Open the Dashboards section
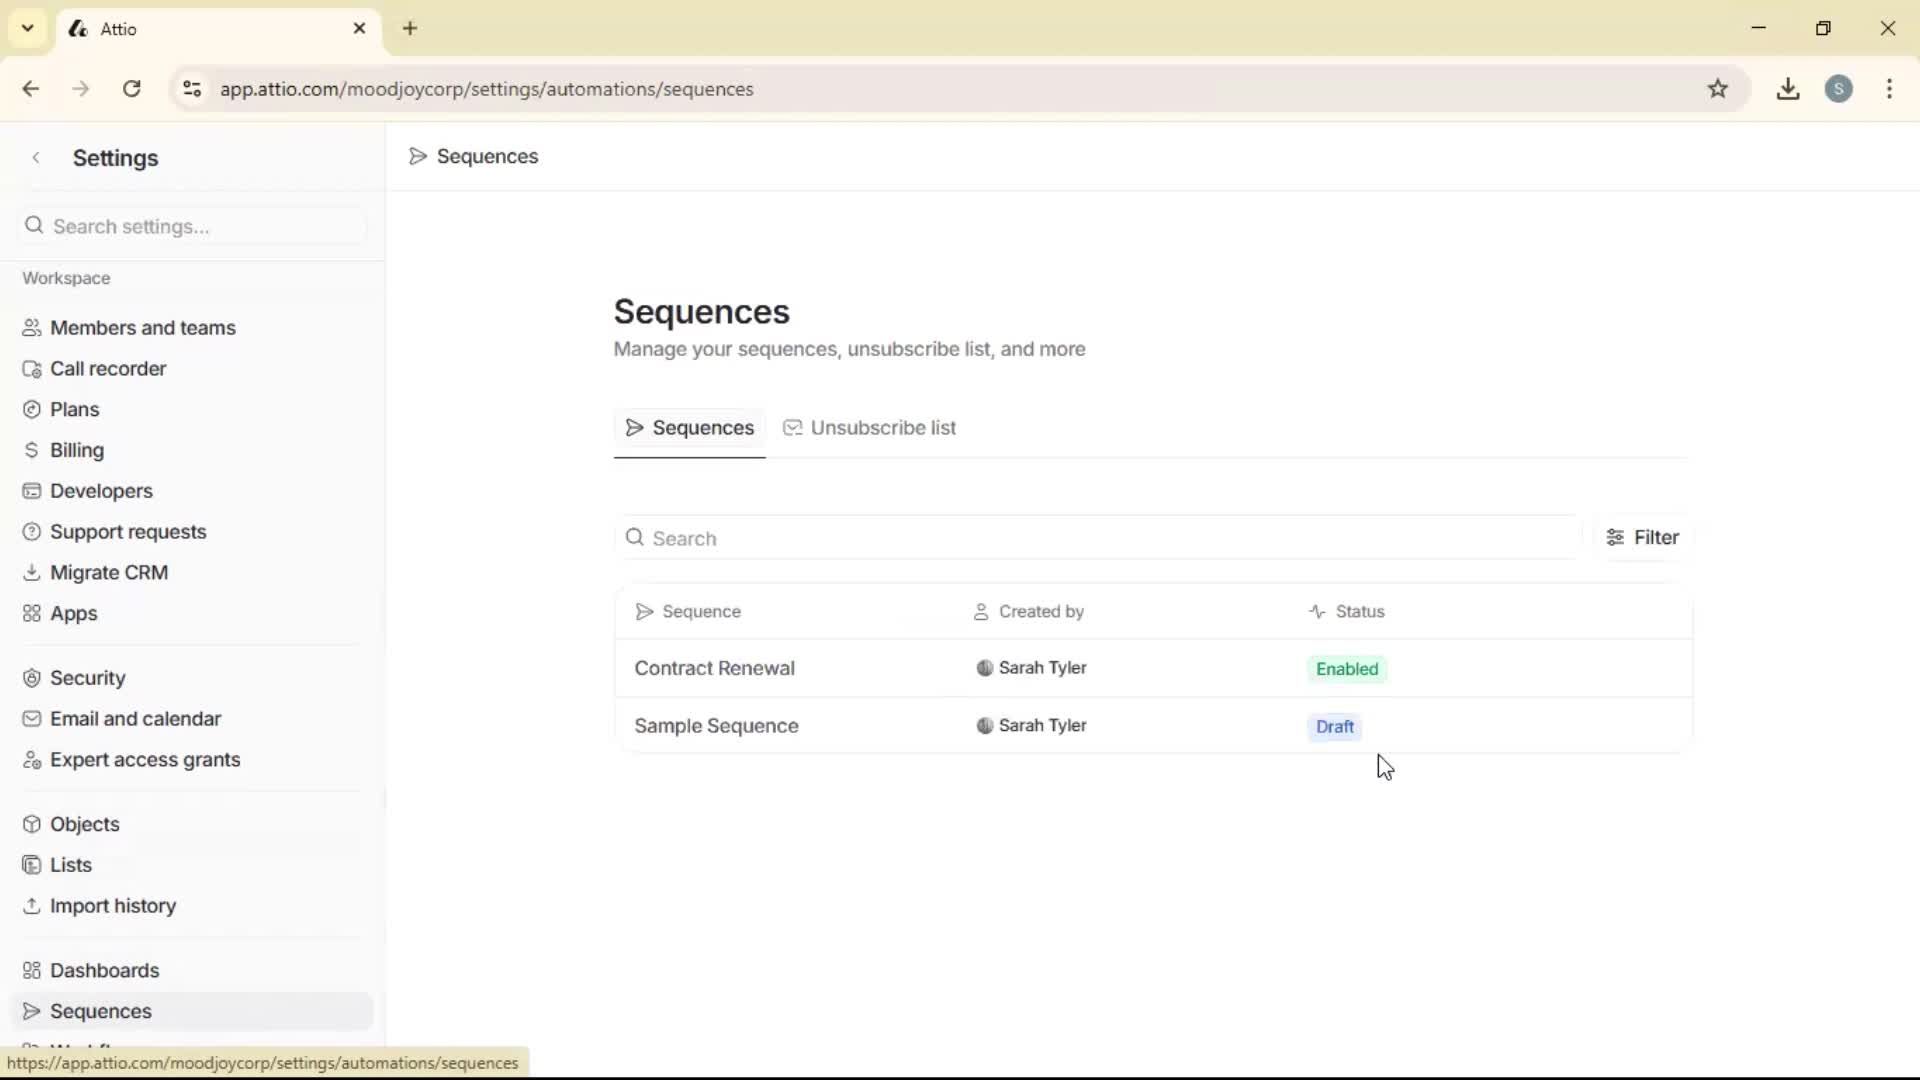Viewport: 1920px width, 1080px height. coord(106,970)
